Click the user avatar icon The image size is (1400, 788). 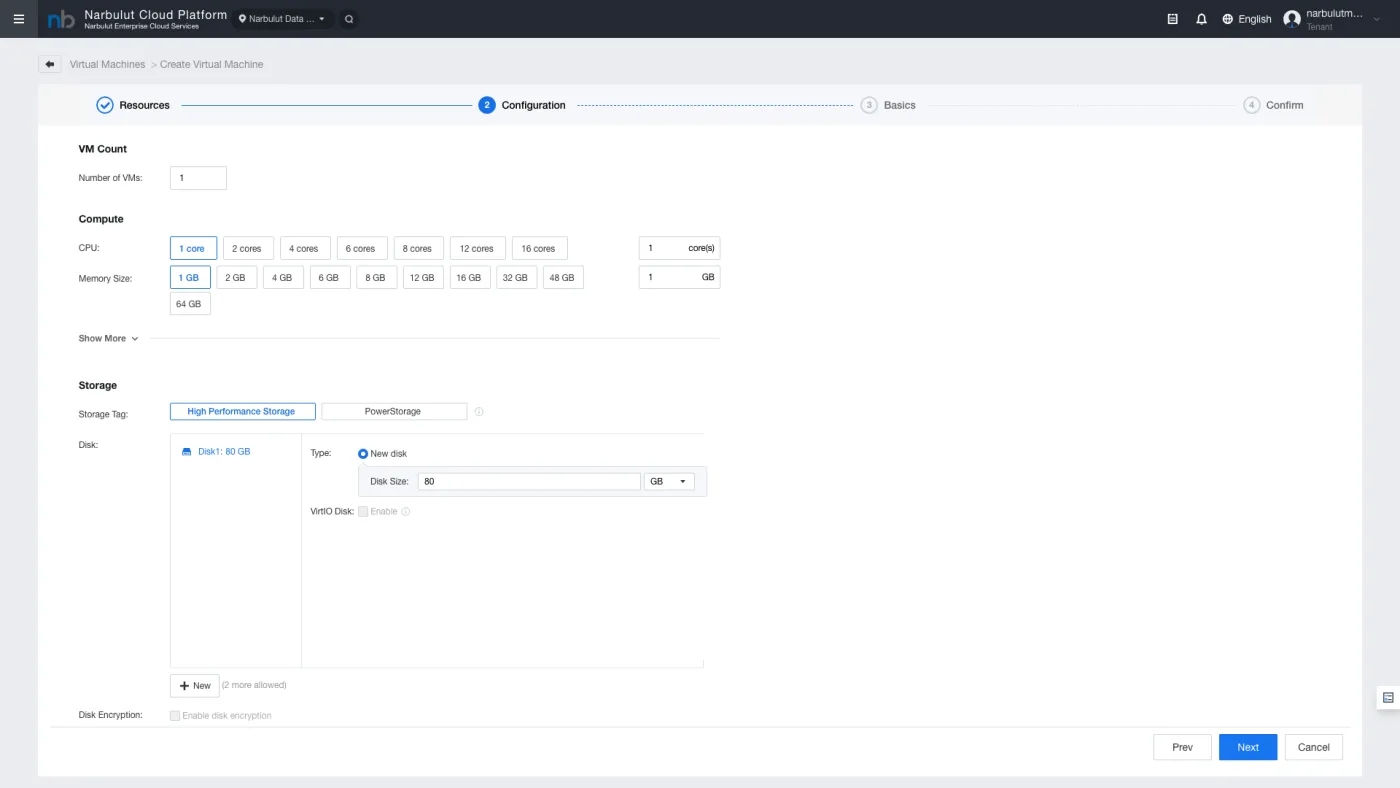[1292, 19]
